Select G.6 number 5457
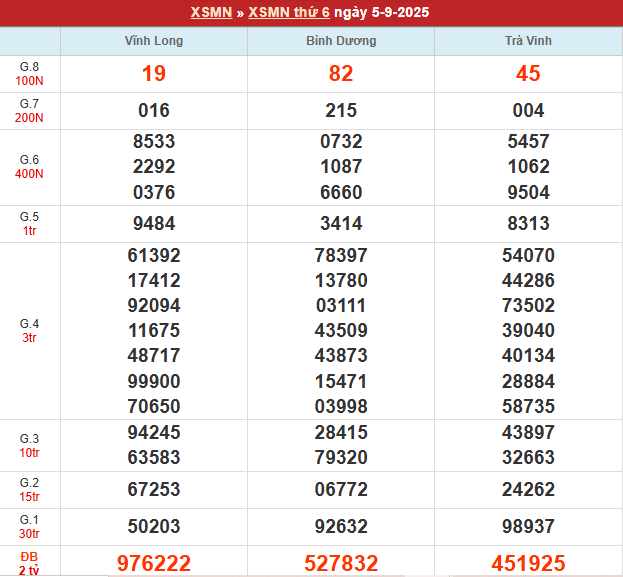The height and width of the screenshot is (577, 623). click(x=528, y=141)
